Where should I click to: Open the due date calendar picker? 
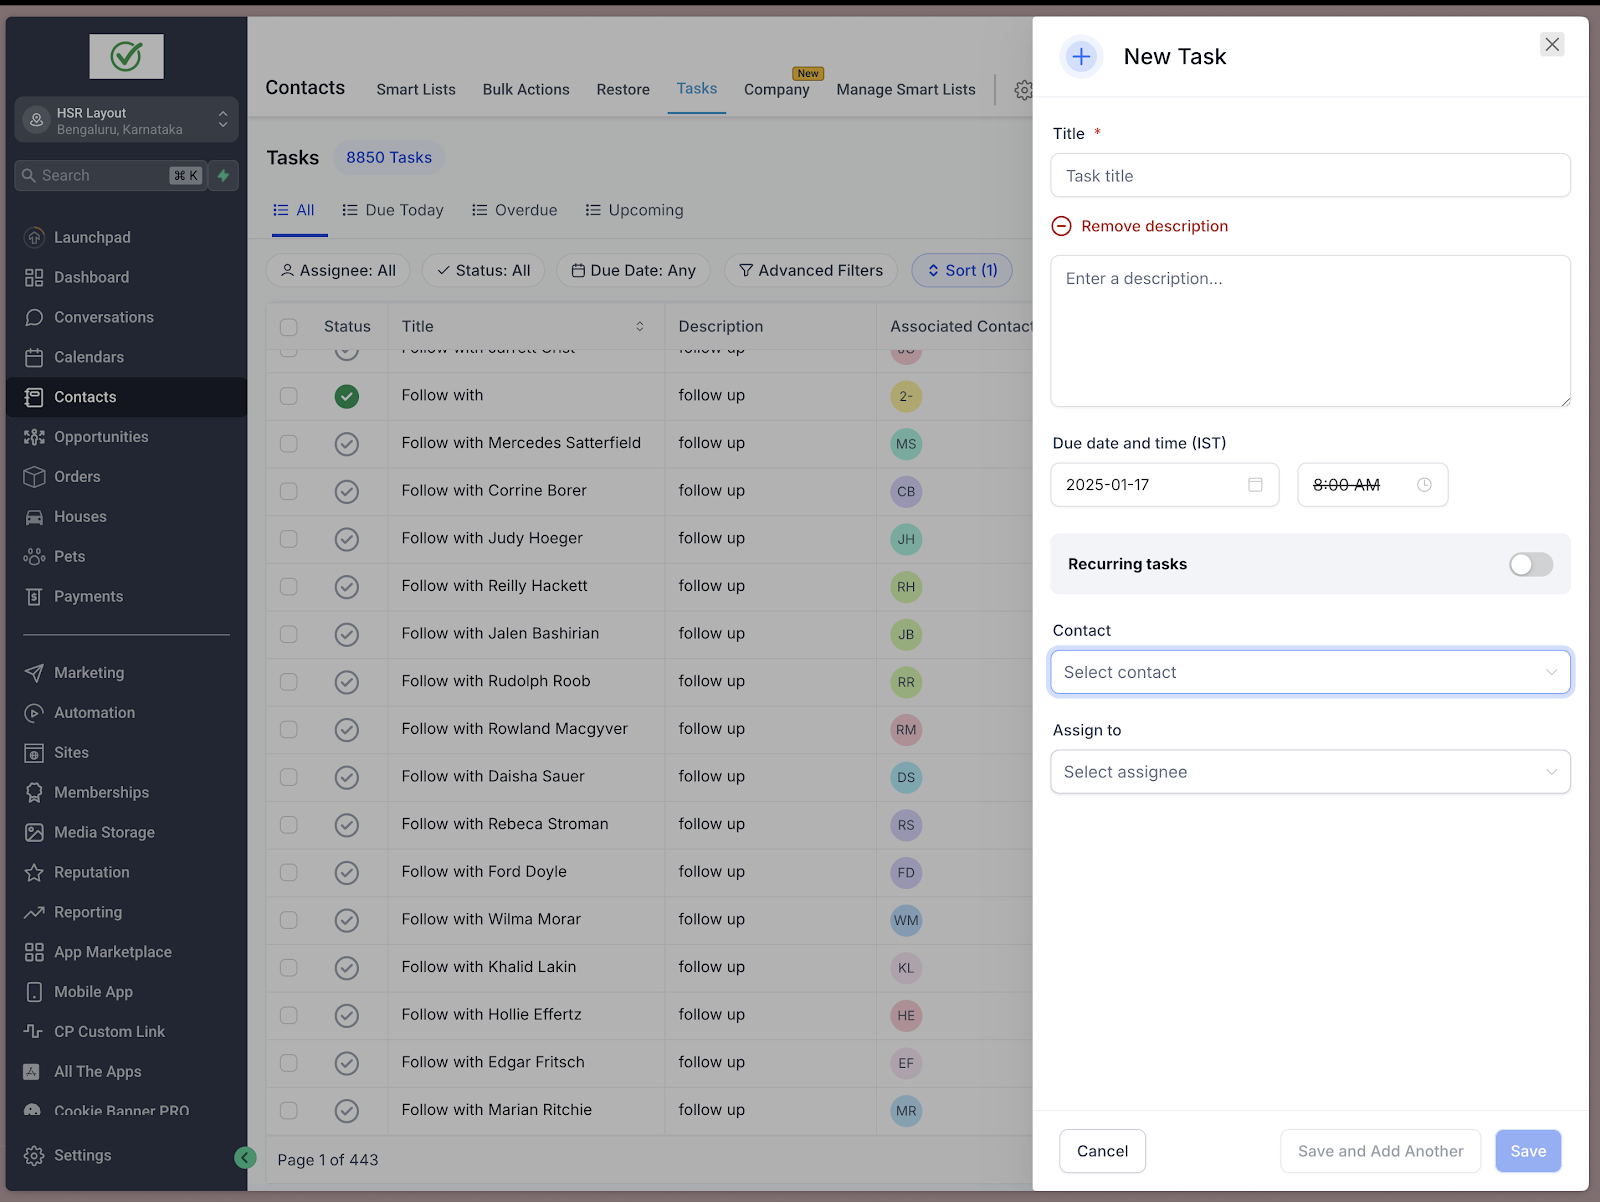tap(1256, 484)
